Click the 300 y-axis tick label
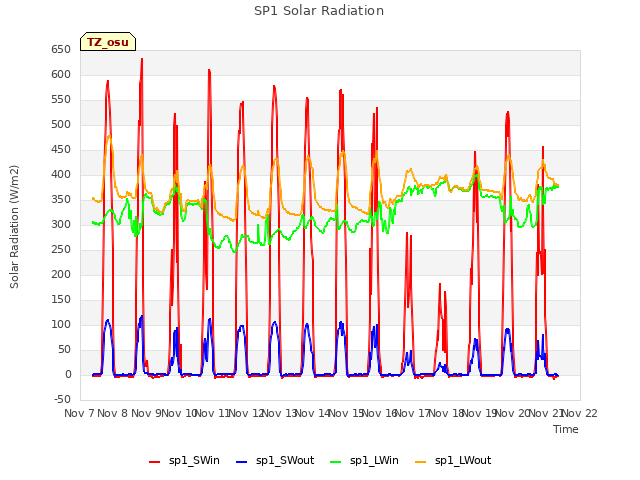Screen dimensions: 640x480 [x=61, y=224]
